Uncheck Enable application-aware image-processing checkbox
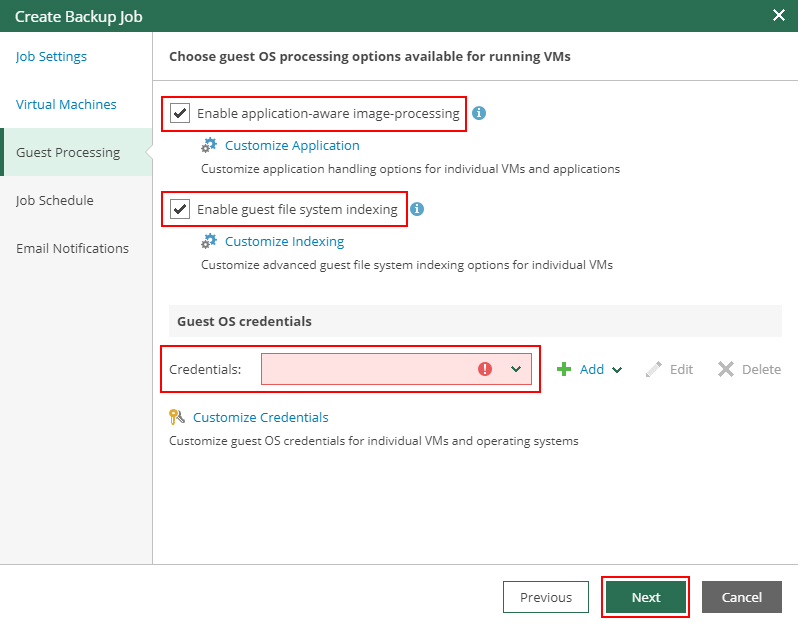800x624 pixels. 180,113
